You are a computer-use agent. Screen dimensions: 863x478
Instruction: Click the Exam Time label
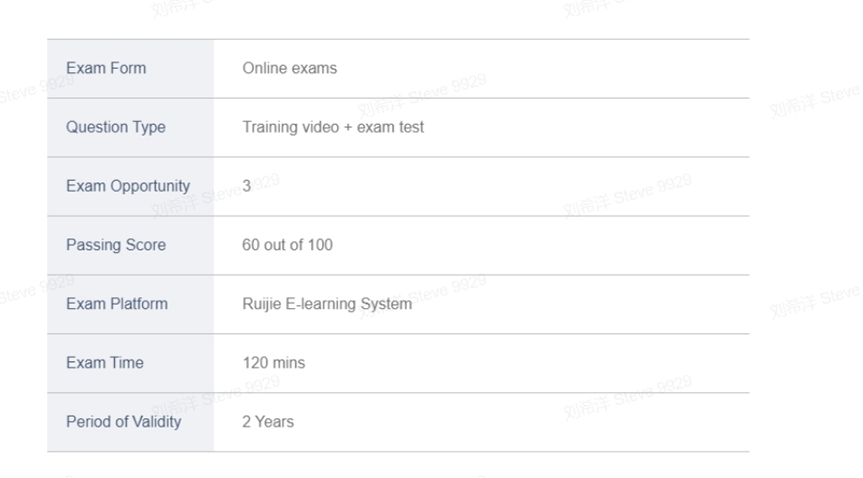pos(105,363)
